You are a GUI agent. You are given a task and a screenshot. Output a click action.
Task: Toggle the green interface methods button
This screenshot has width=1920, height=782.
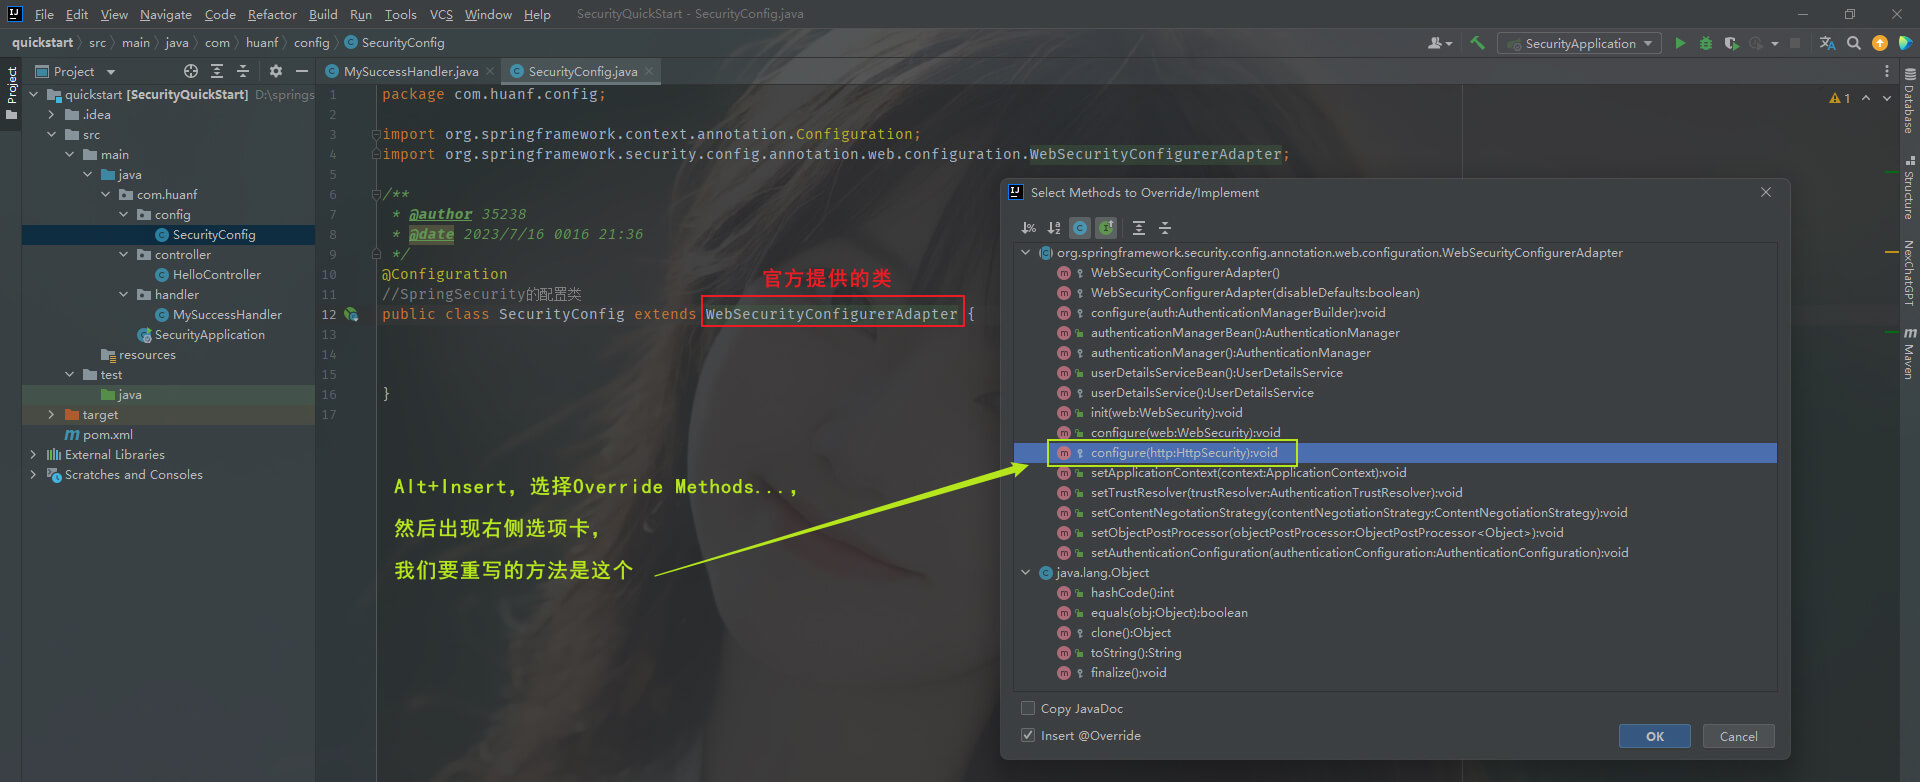pyautogui.click(x=1106, y=228)
